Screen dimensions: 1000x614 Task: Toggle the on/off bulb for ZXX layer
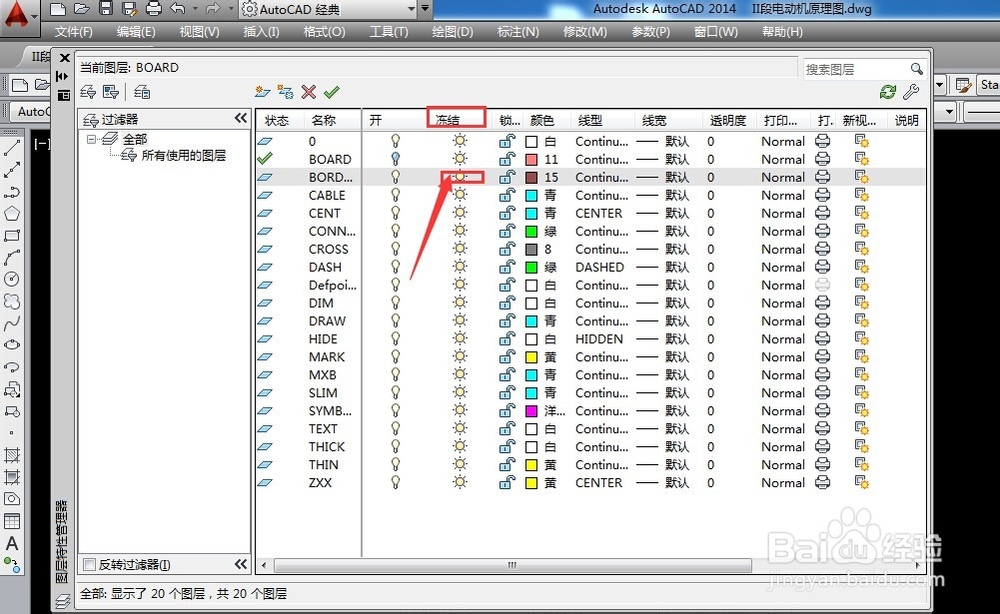[x=395, y=482]
